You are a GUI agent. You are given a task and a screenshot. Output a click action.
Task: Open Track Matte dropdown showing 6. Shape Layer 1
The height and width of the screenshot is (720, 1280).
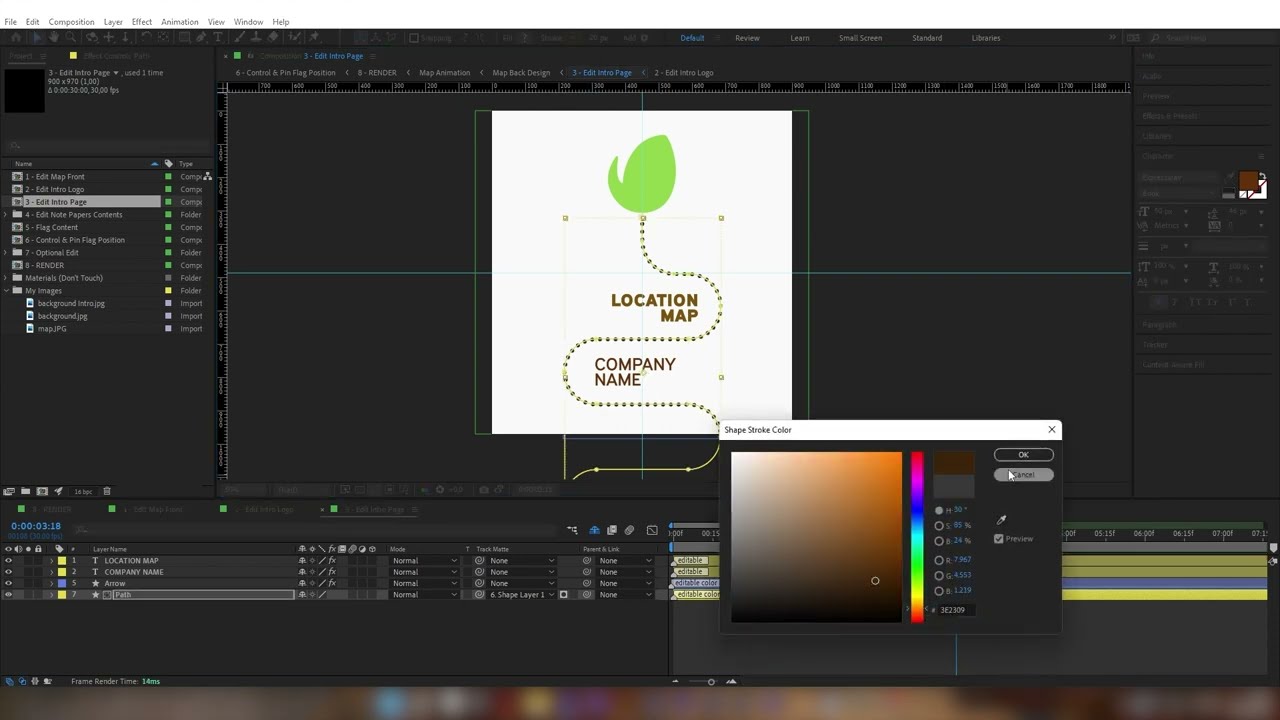coord(521,595)
